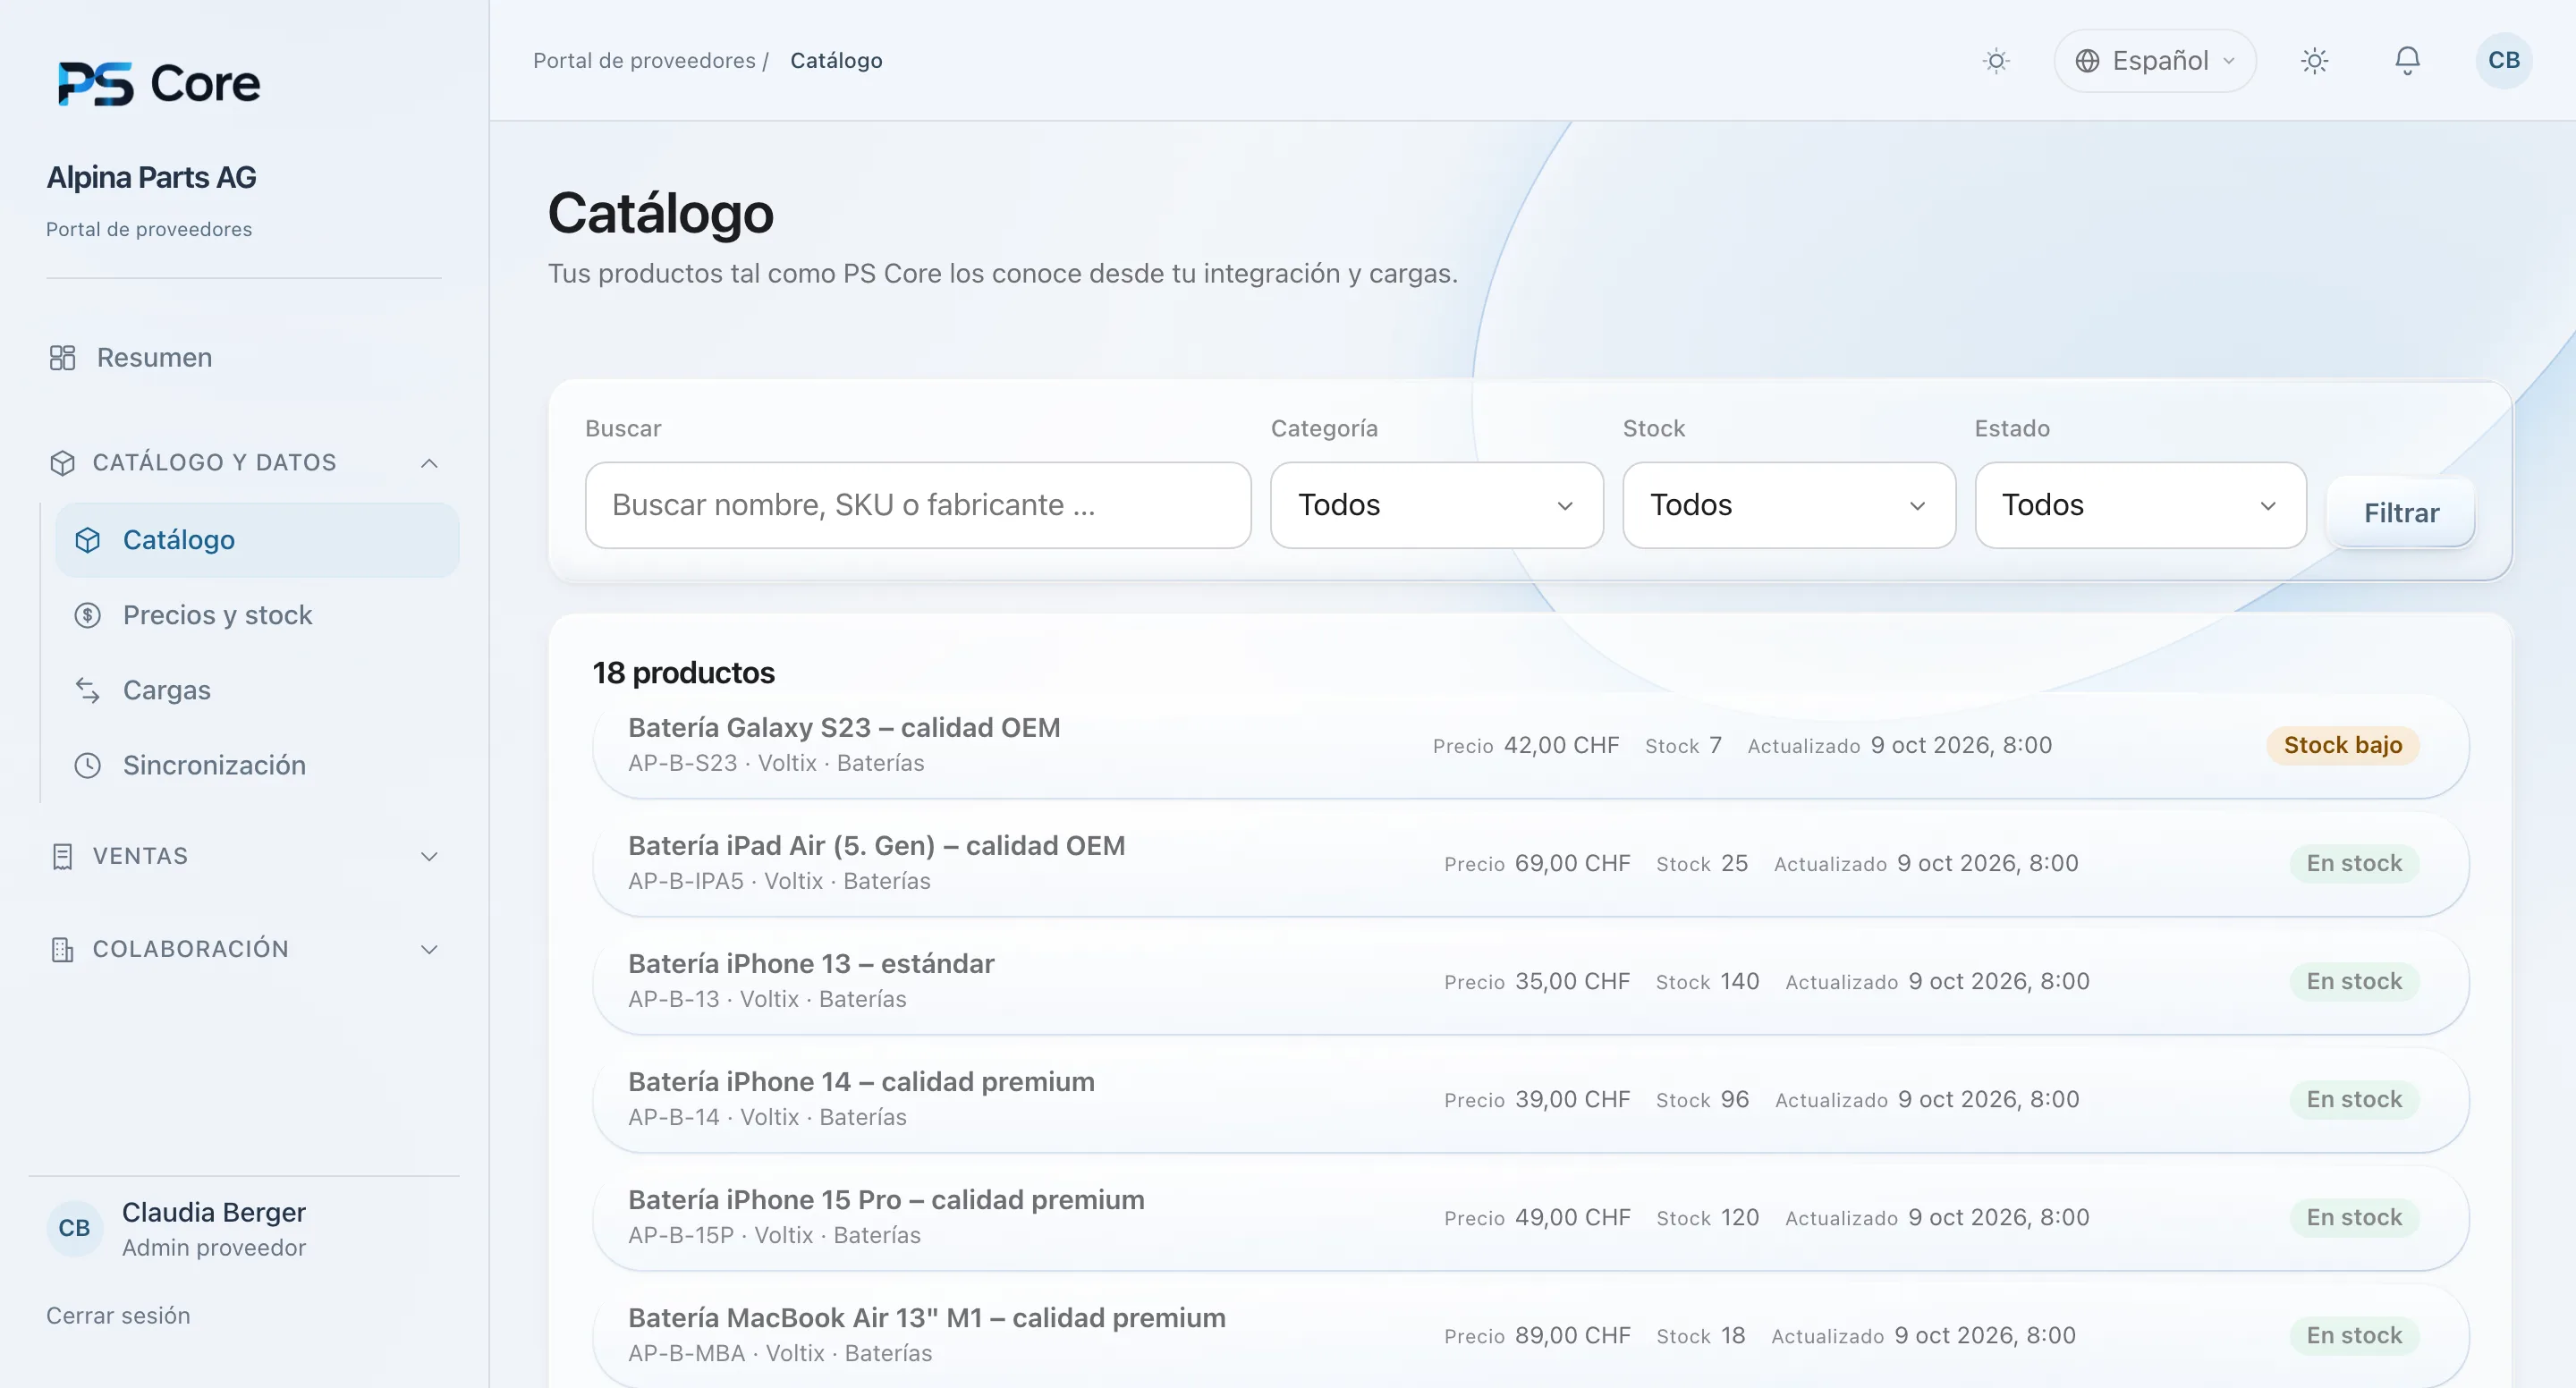Click the Stock bajo badge
Image resolution: width=2576 pixels, height=1388 pixels.
coord(2342,746)
